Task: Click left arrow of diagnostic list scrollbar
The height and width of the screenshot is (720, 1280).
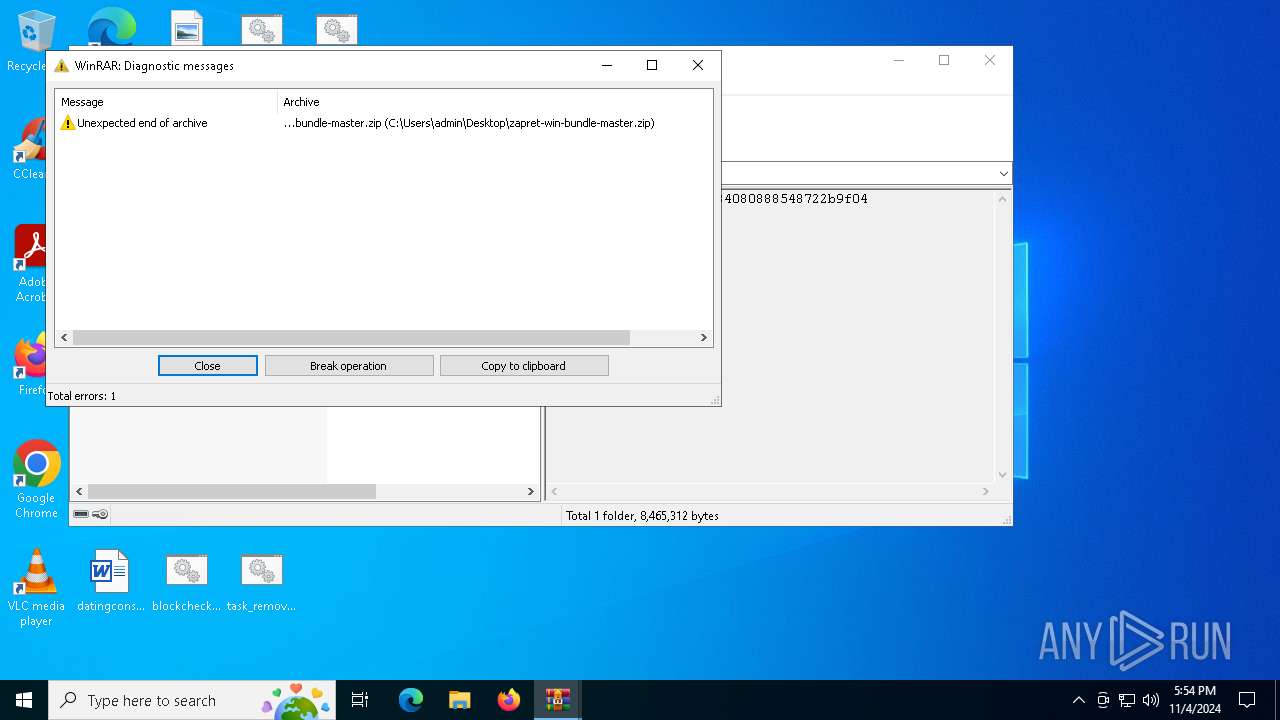Action: click(x=65, y=338)
